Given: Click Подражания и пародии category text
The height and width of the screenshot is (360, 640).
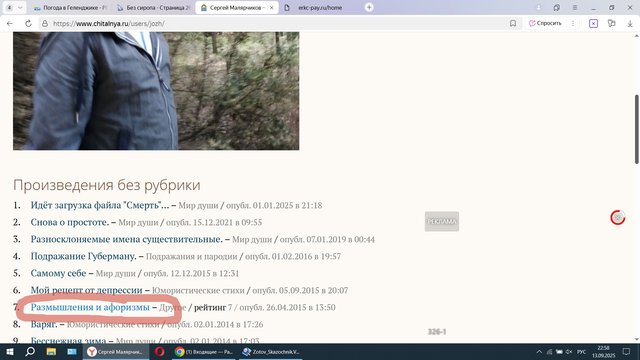Looking at the screenshot, I should click(x=191, y=256).
